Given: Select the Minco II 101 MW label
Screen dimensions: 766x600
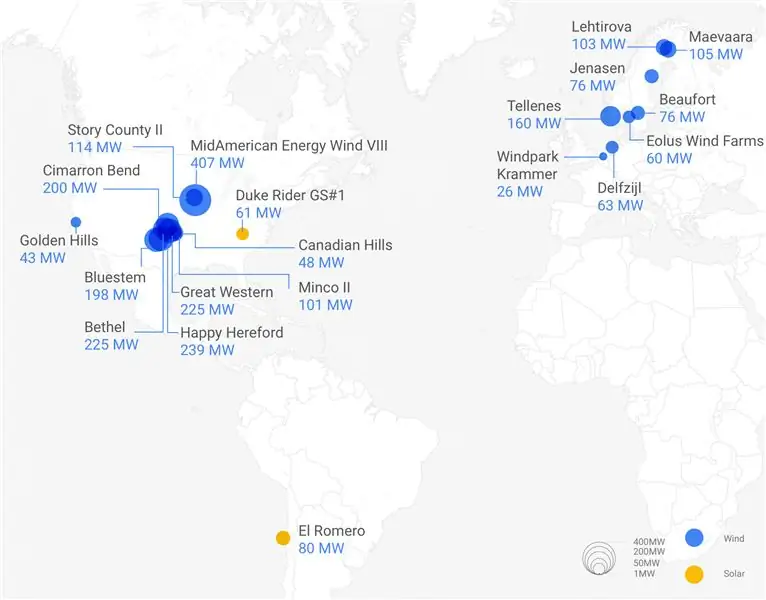Looking at the screenshot, I should point(325,296).
